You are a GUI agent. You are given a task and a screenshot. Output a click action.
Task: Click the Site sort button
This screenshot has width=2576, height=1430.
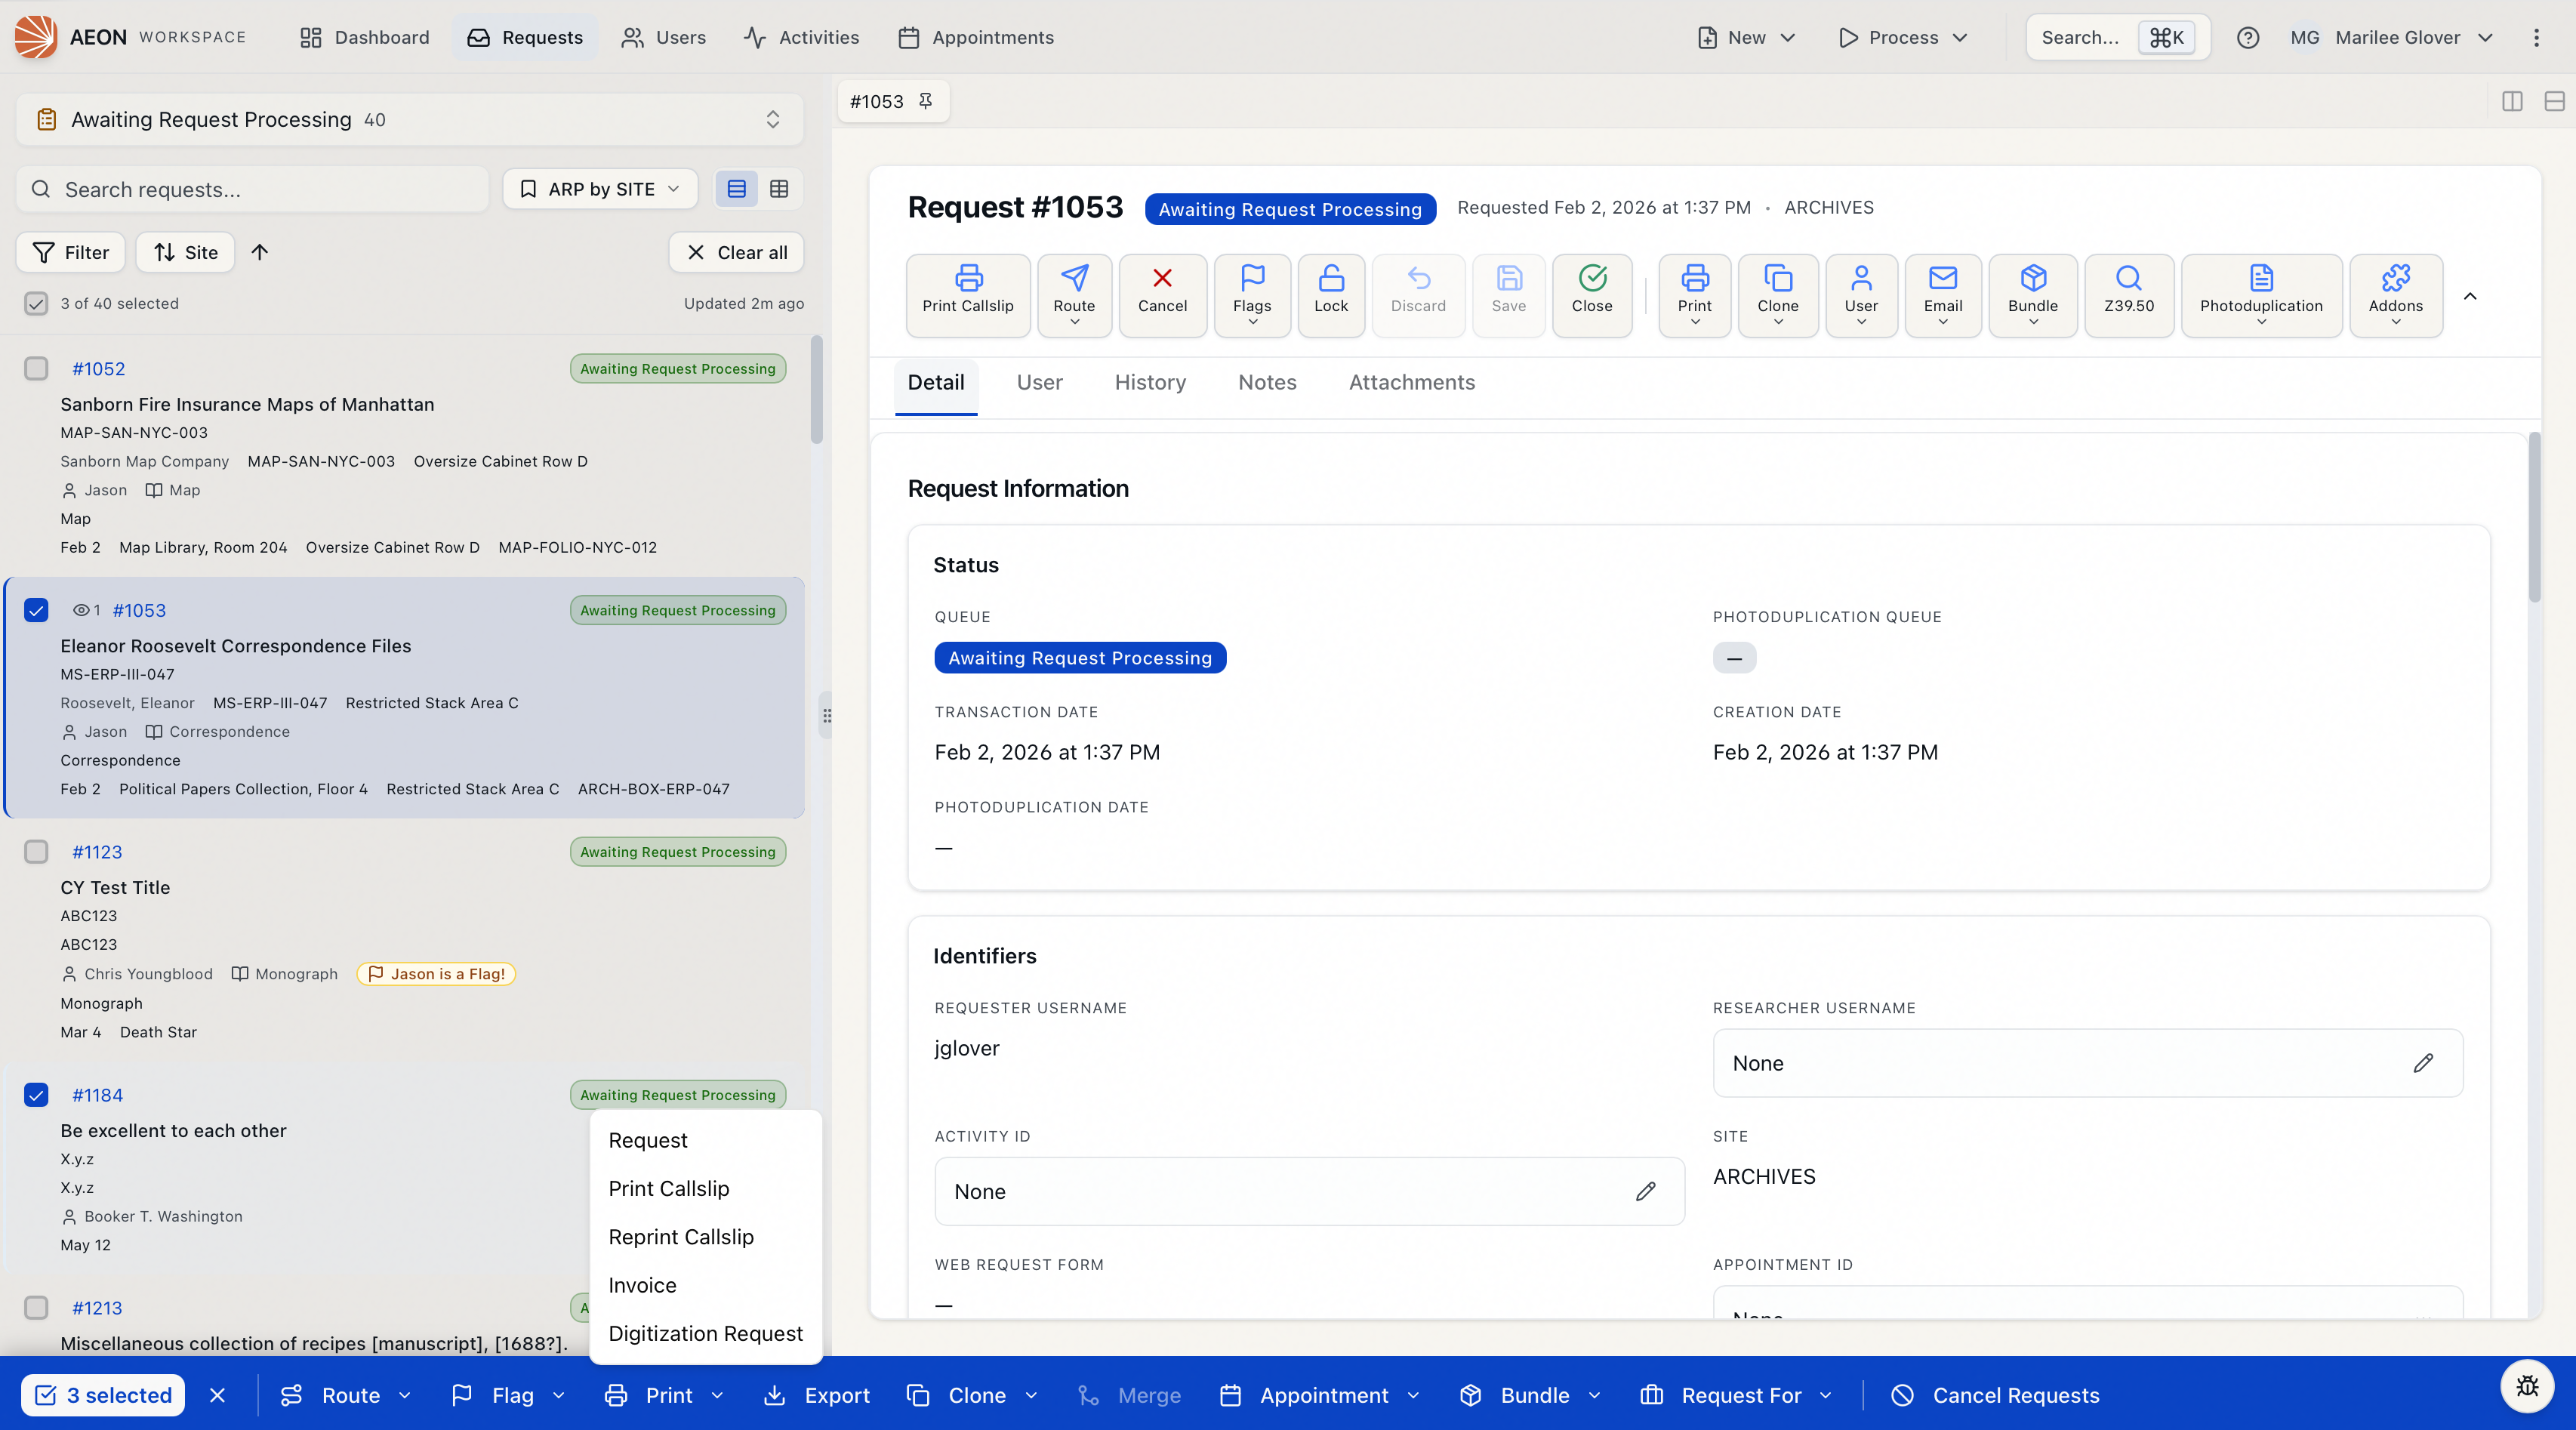[185, 252]
